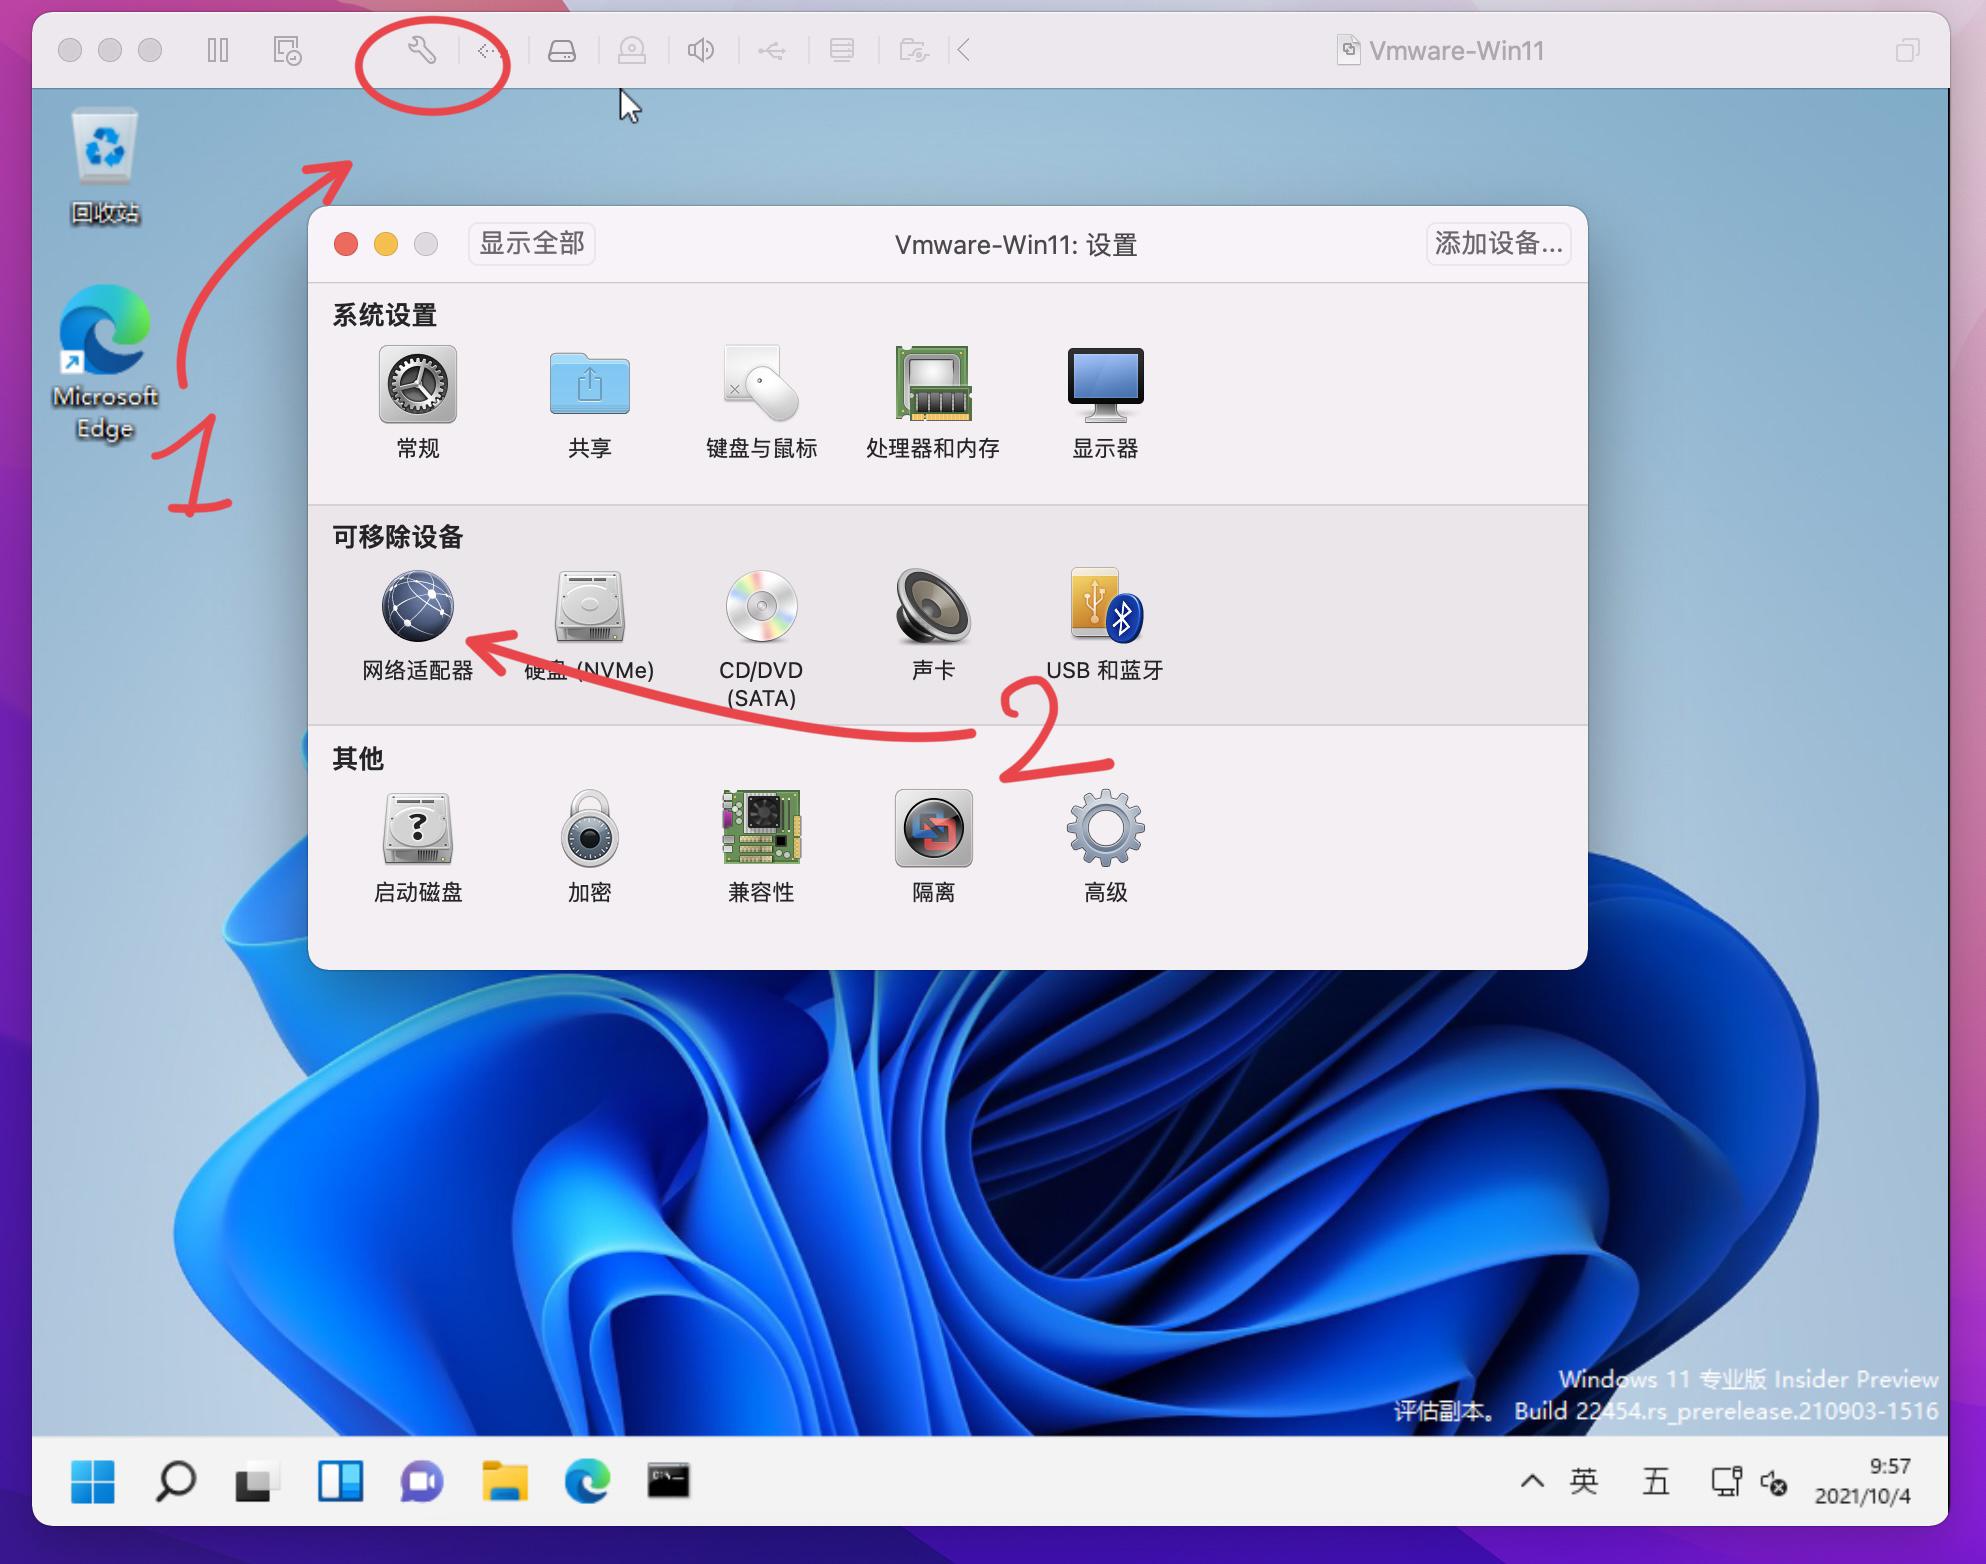Open the Windows Start menu
The width and height of the screenshot is (1986, 1564).
pyautogui.click(x=93, y=1481)
